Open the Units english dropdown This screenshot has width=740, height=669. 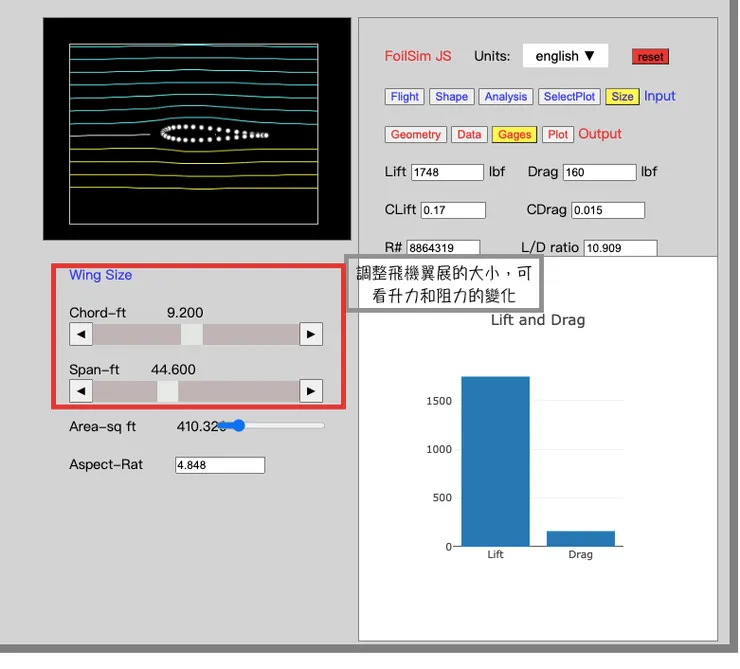pos(565,56)
